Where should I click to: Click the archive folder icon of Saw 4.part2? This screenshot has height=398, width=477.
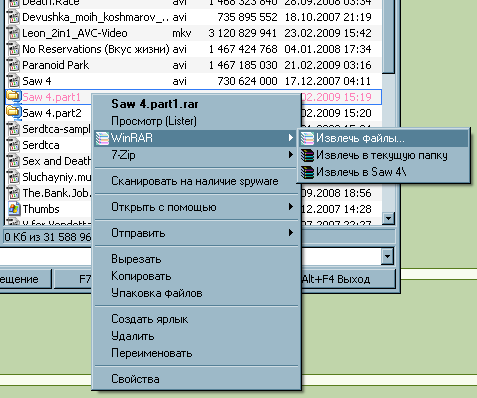point(13,113)
